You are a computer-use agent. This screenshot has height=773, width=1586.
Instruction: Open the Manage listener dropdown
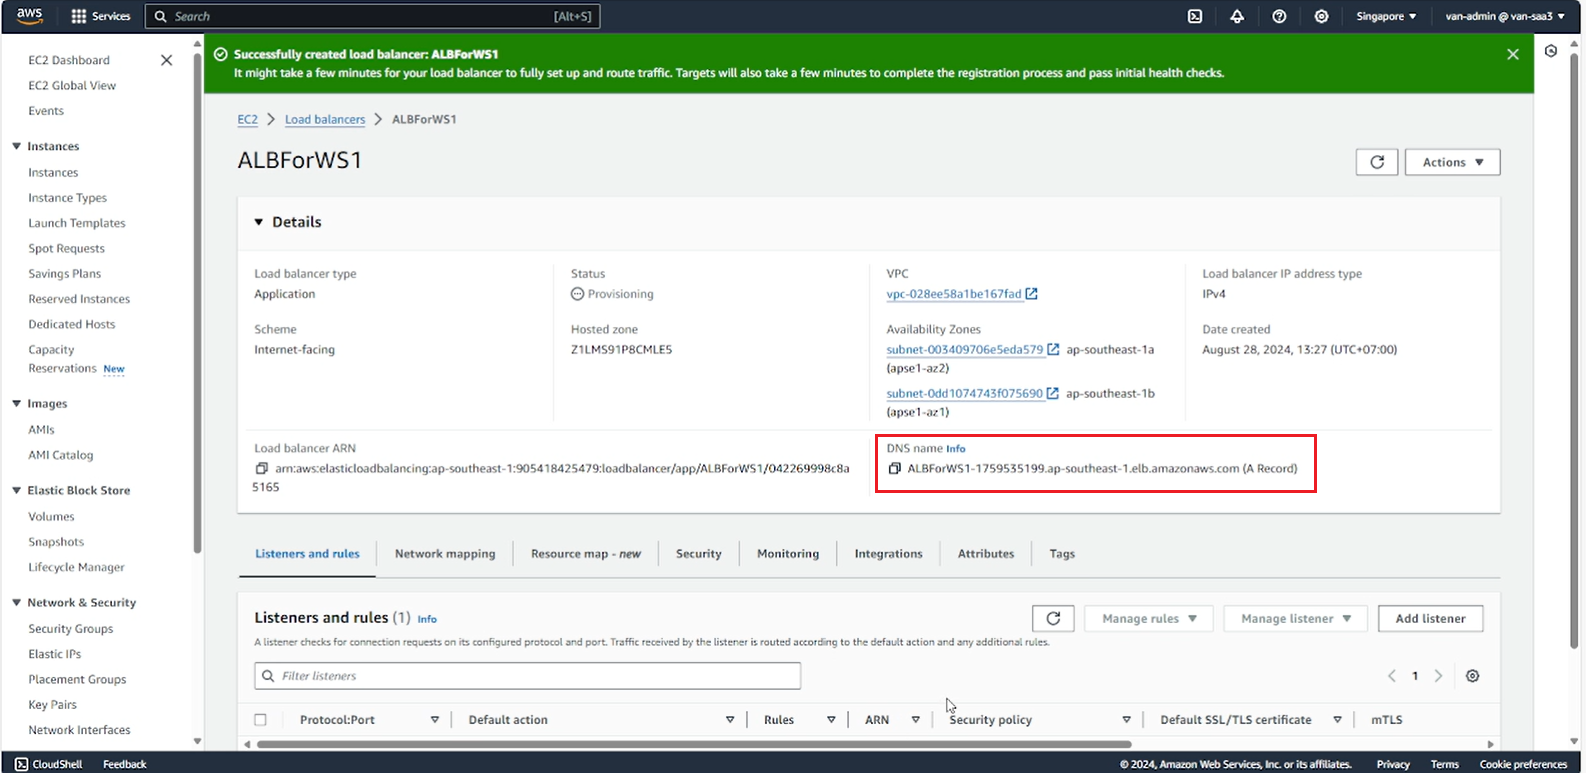[x=1296, y=618]
